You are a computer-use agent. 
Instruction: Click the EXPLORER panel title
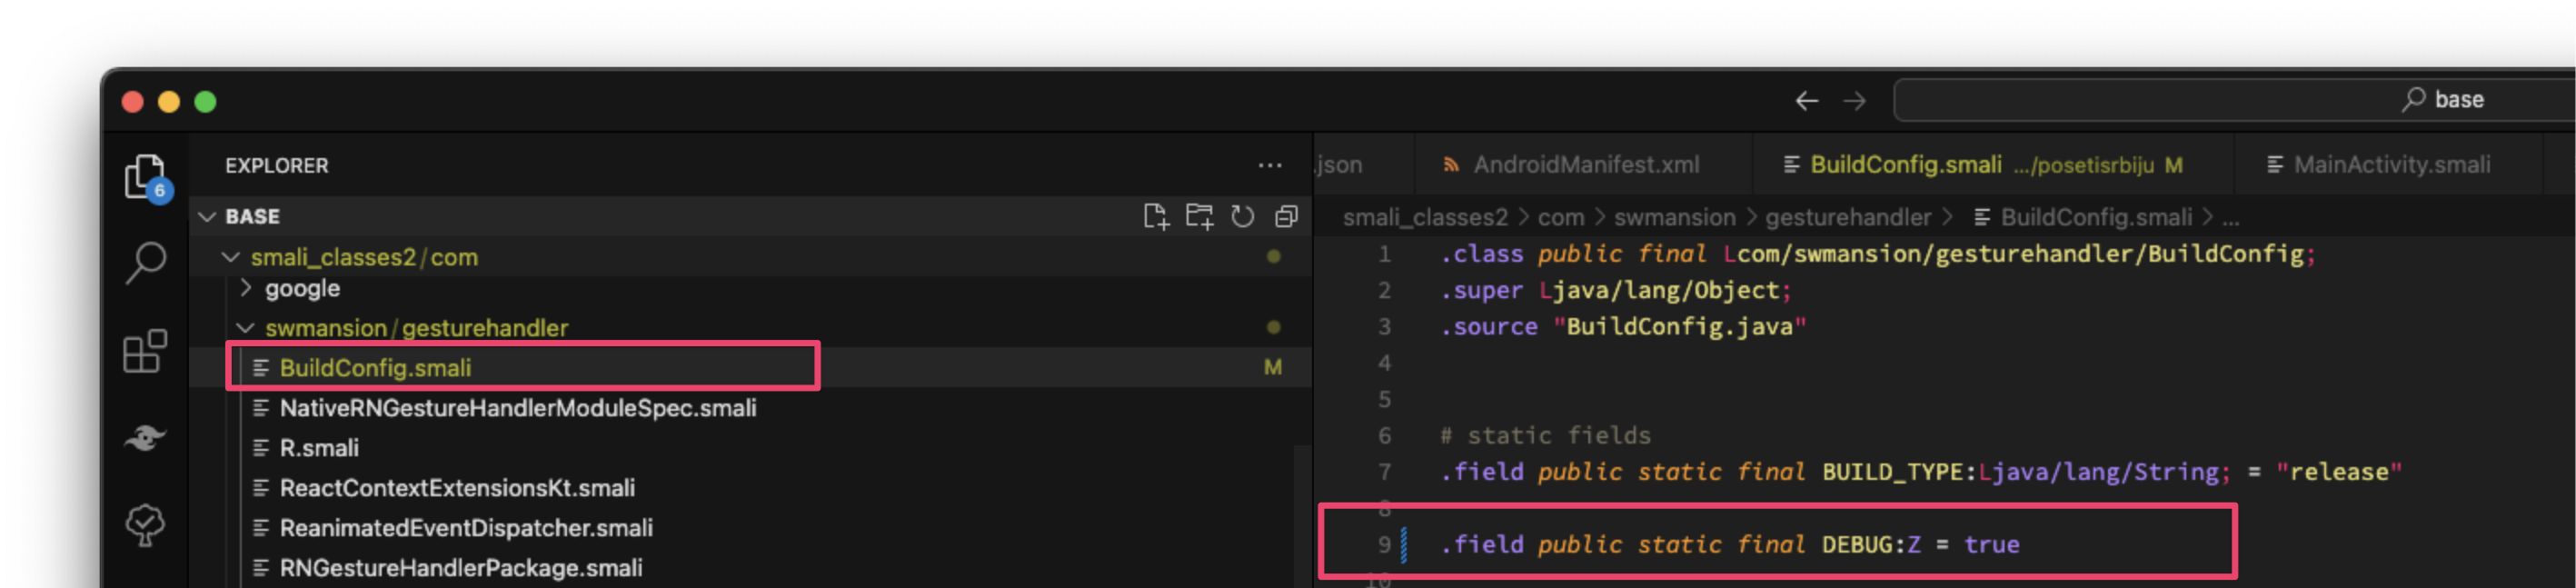(277, 166)
